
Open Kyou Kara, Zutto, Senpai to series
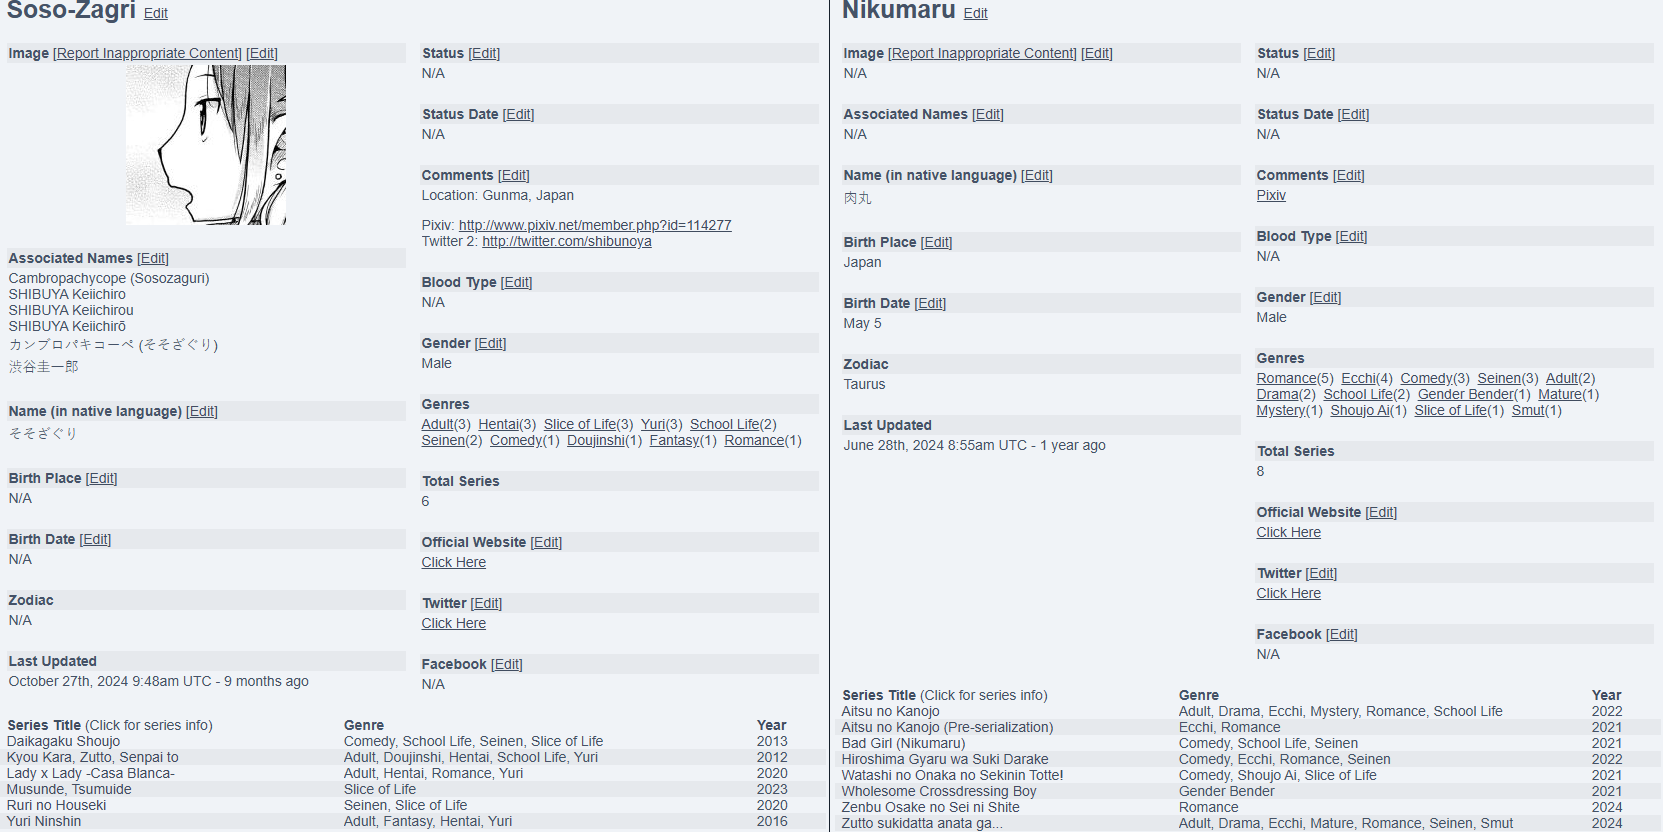(93, 757)
